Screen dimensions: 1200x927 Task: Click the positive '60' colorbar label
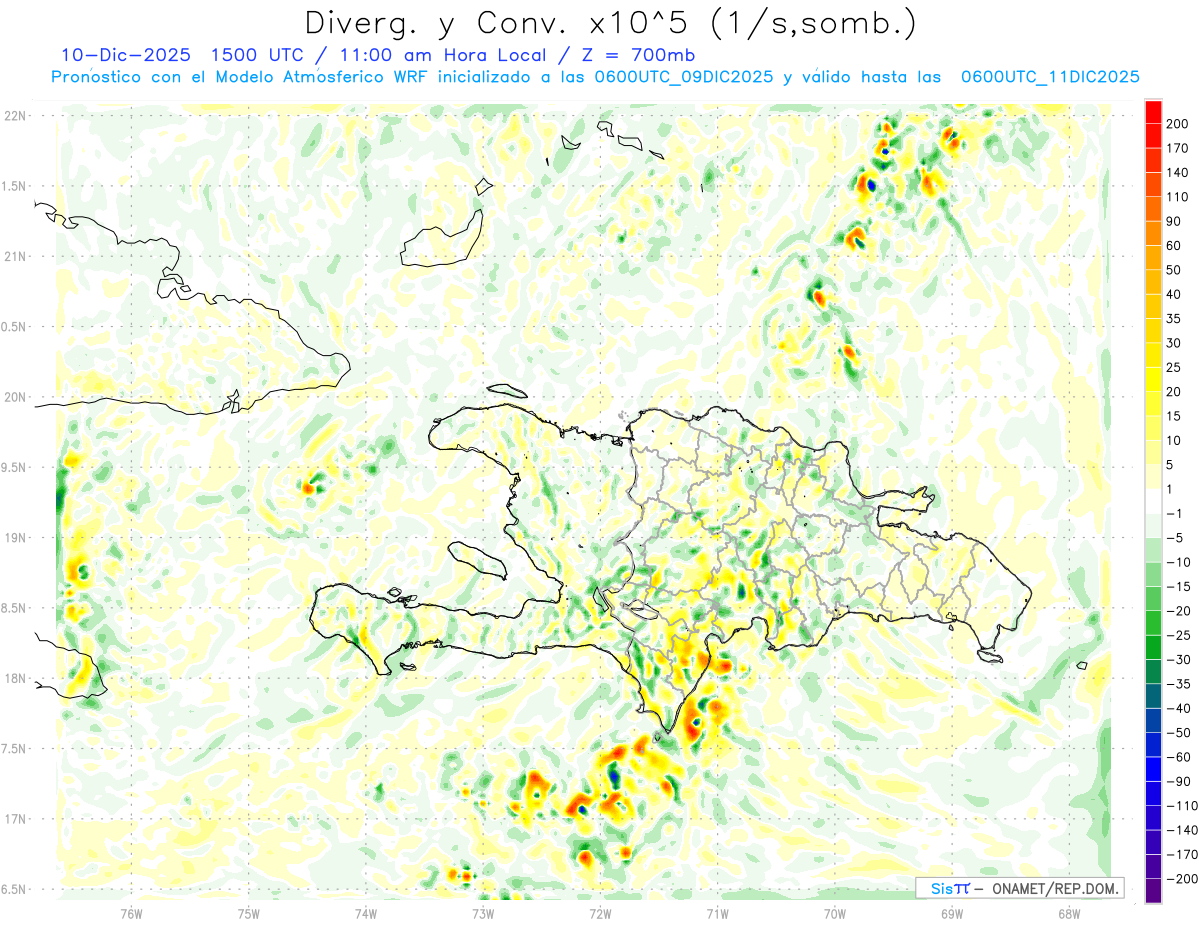1174,246
